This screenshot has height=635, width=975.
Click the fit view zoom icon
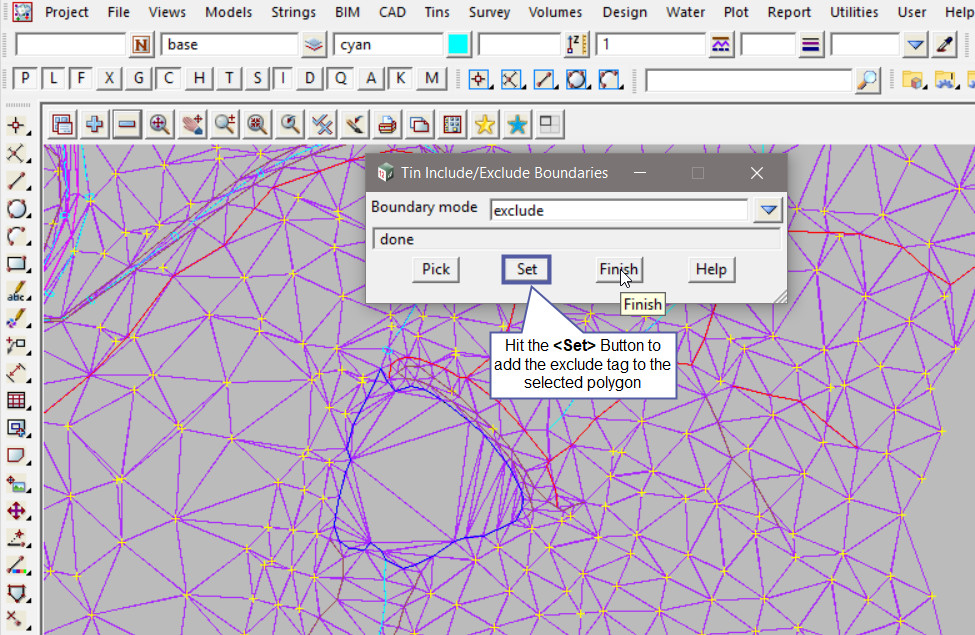(x=160, y=125)
